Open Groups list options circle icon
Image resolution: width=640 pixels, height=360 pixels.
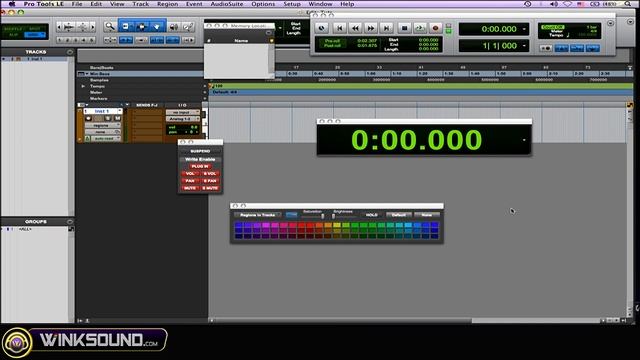70,222
